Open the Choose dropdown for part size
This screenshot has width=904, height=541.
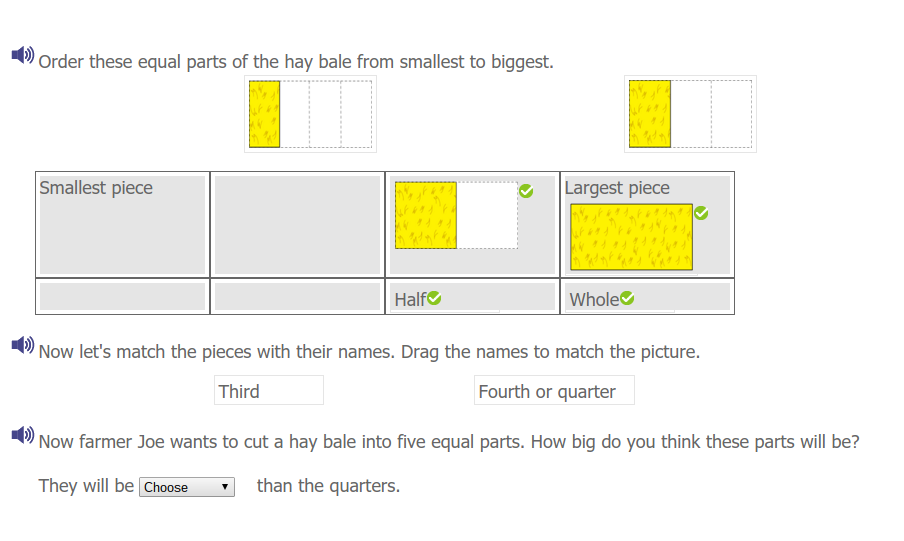point(187,487)
